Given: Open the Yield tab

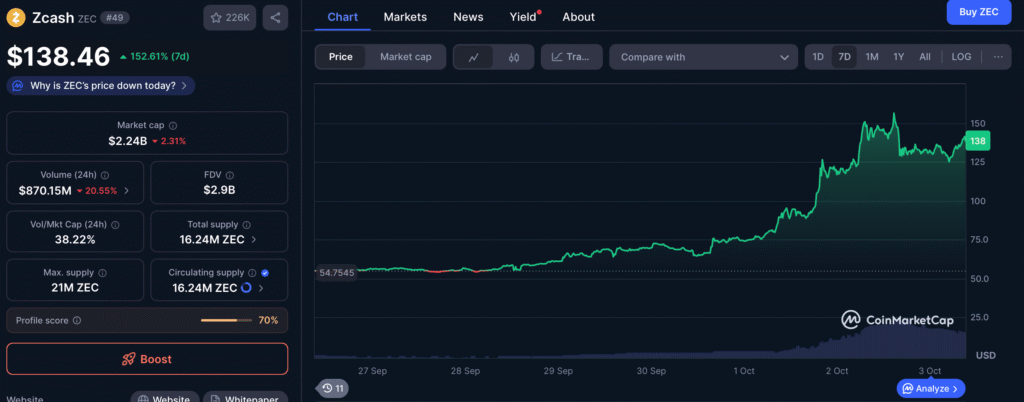Looking at the screenshot, I should (x=522, y=17).
